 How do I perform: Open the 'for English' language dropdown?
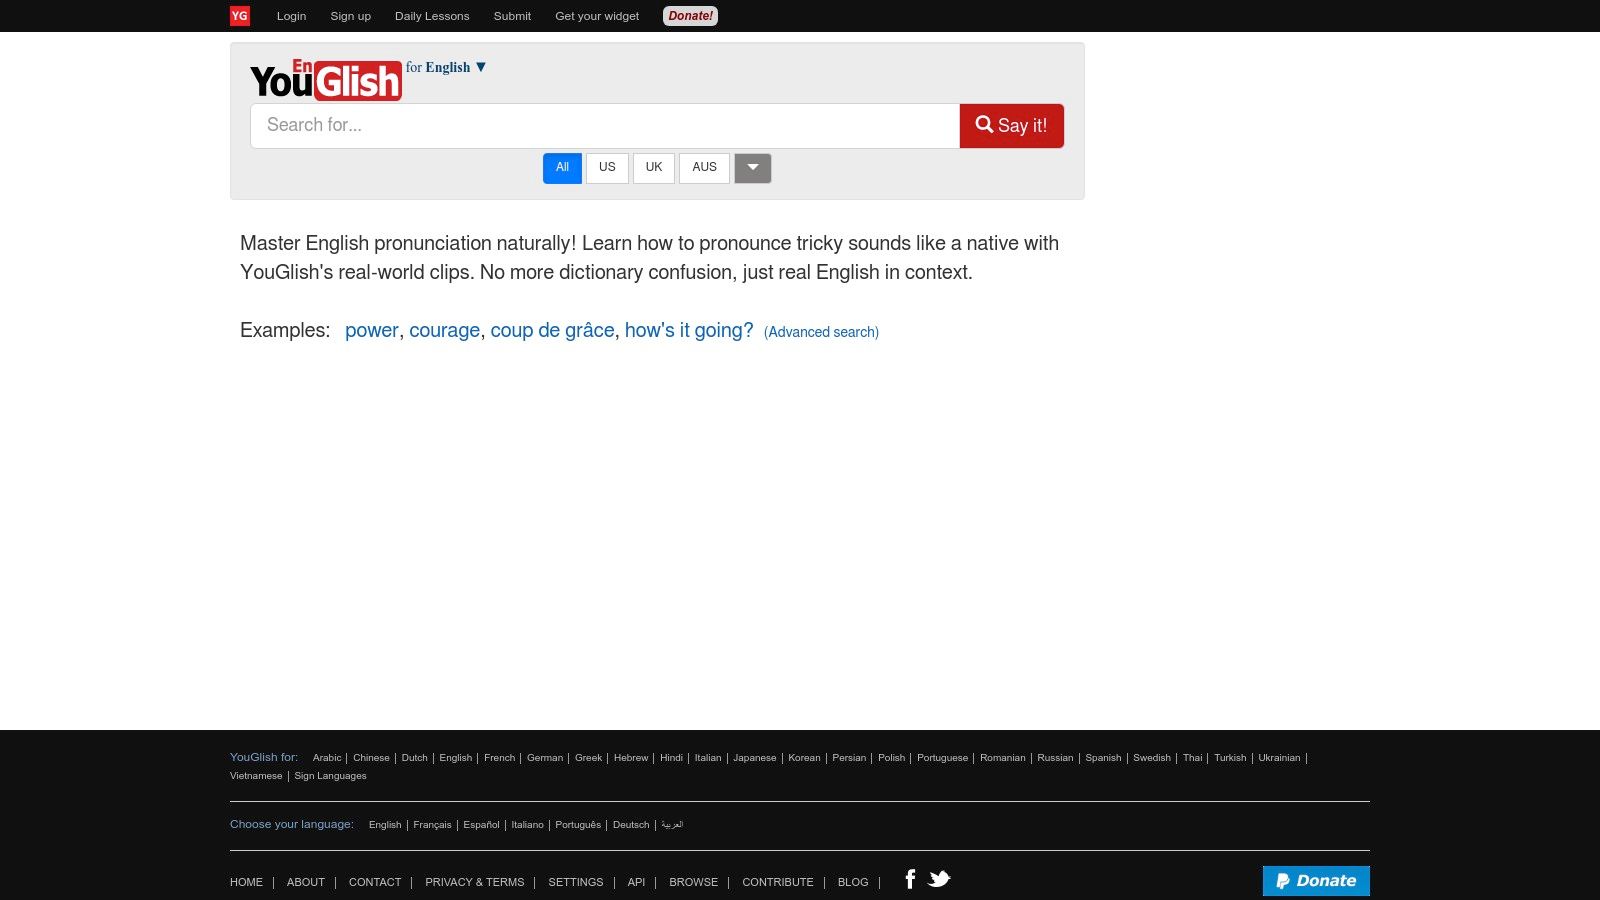tap(447, 67)
